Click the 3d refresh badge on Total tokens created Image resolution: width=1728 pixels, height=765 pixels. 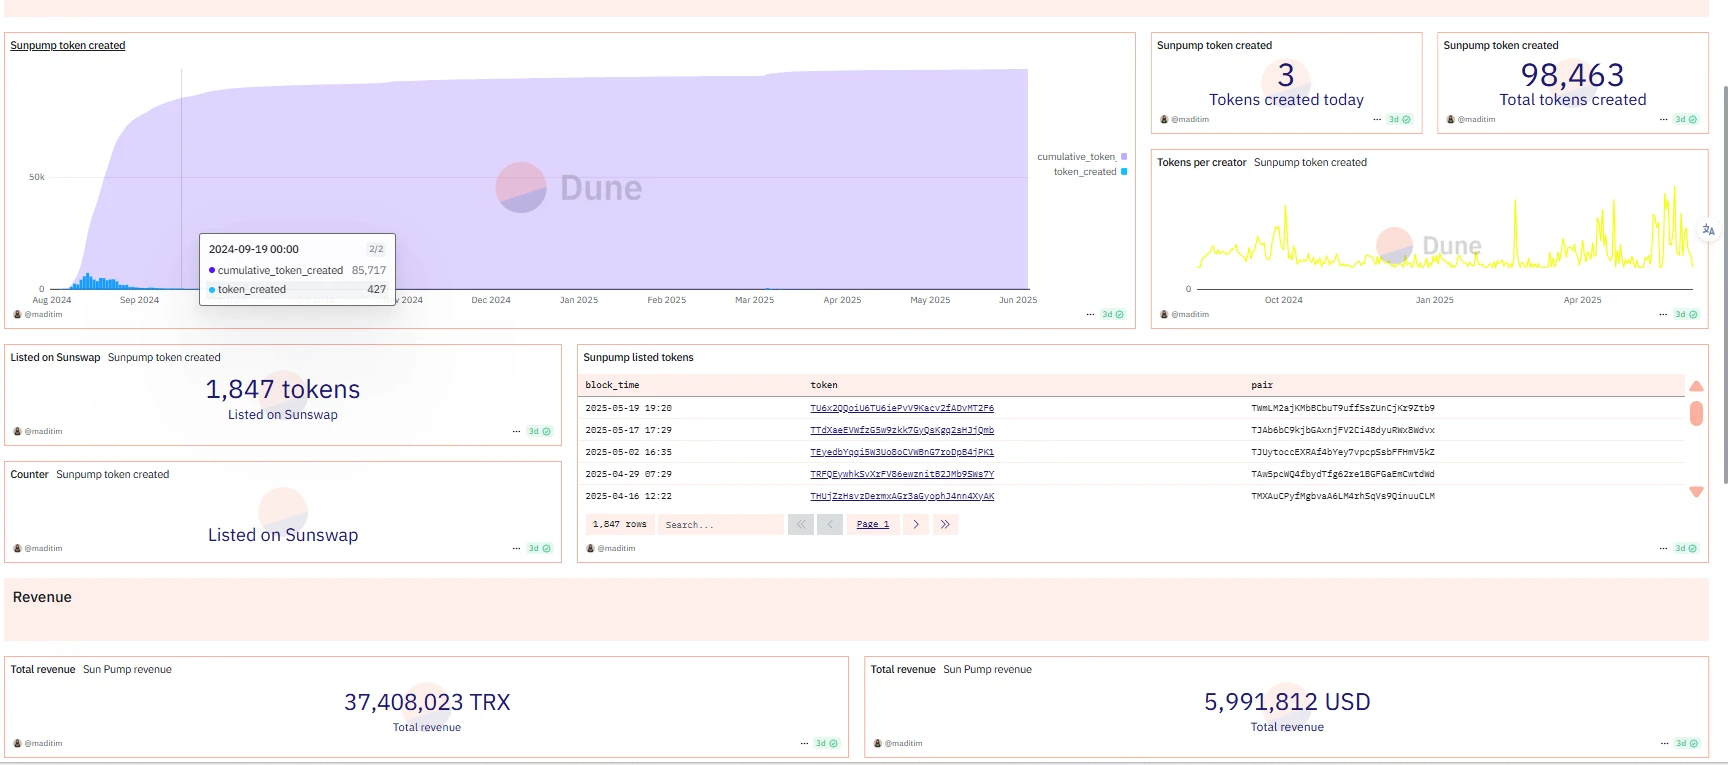[1686, 119]
